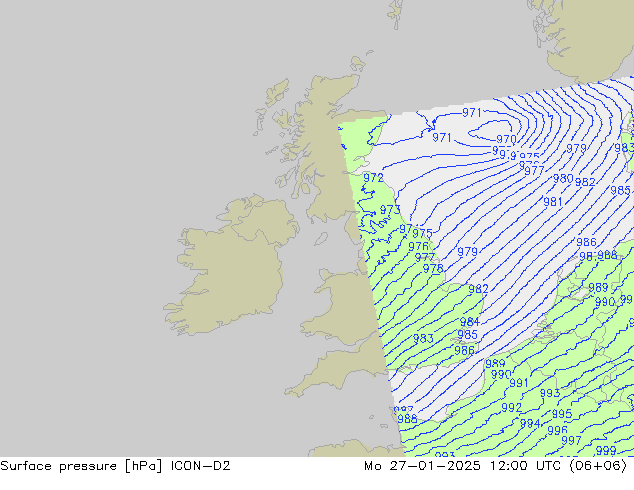
Task: Select the 995 isobar label
Action: point(562,414)
